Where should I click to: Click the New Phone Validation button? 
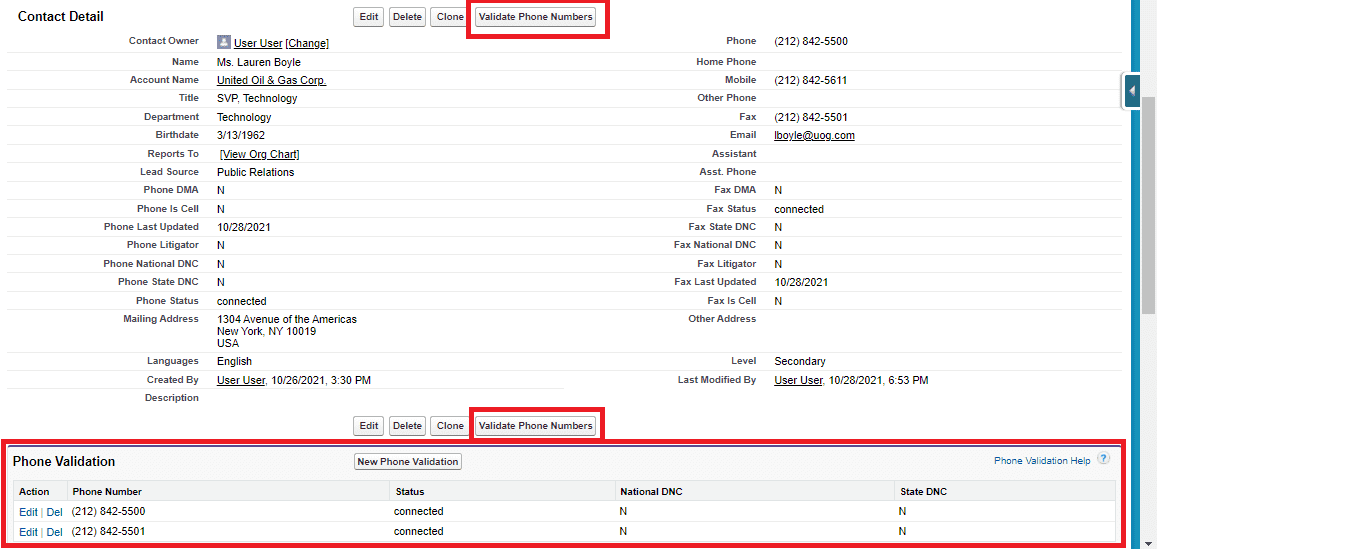(x=408, y=462)
